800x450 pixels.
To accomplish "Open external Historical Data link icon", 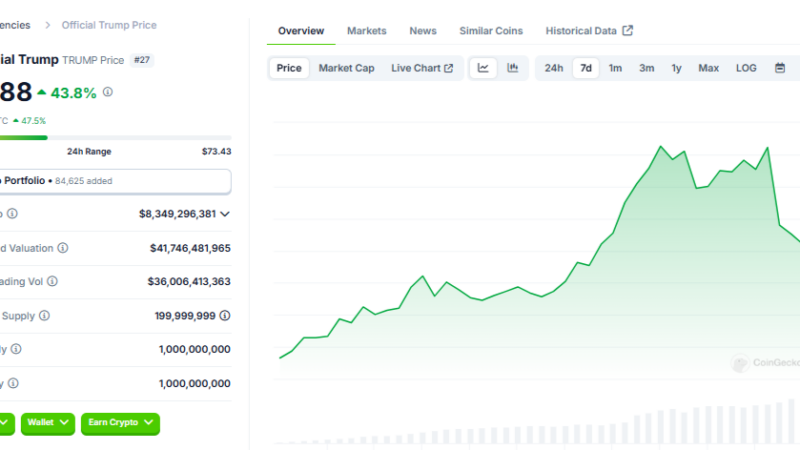I will 628,31.
